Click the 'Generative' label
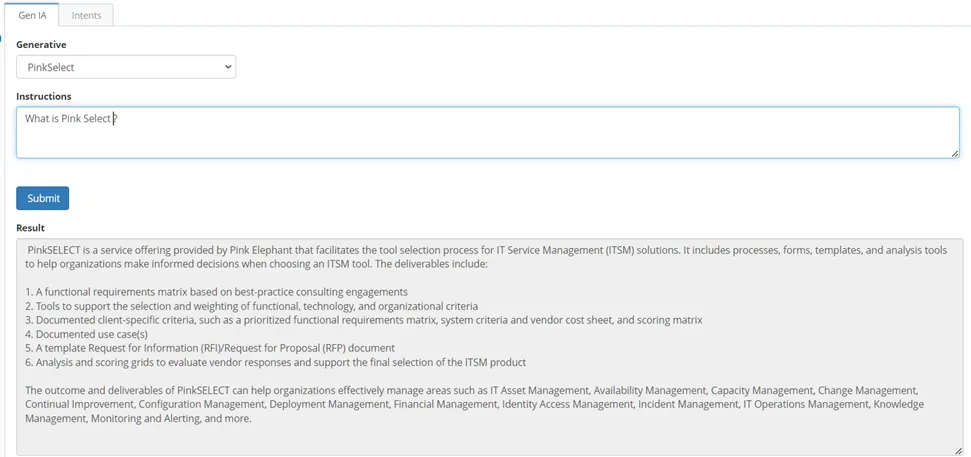The width and height of the screenshot is (971, 457). click(41, 45)
